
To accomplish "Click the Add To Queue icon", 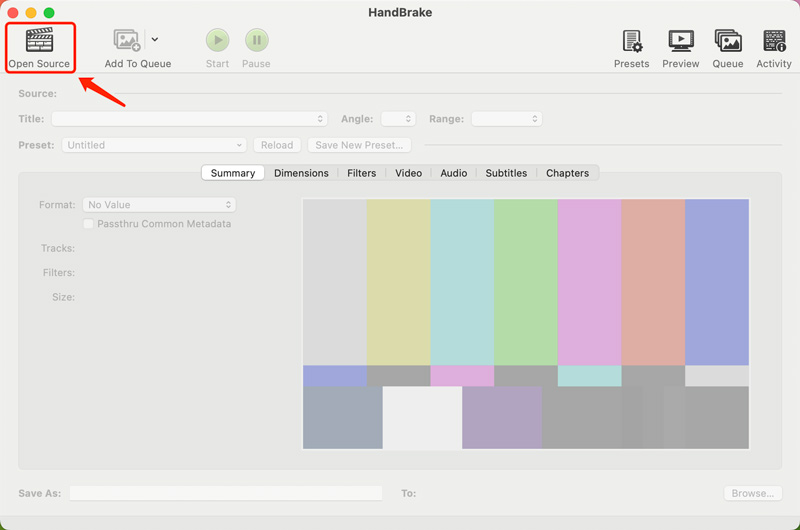I will click(x=127, y=40).
